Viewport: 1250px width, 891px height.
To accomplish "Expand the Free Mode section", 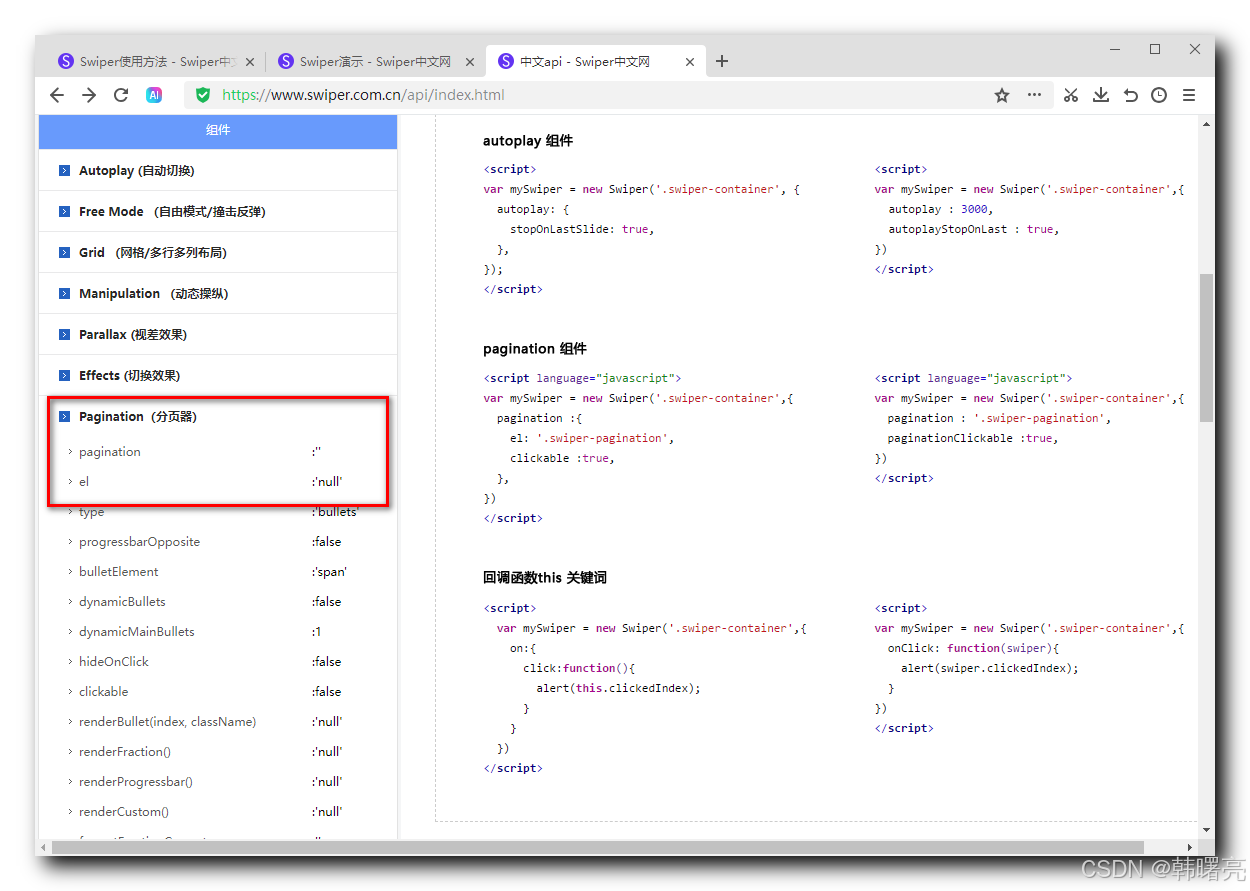I will [x=218, y=212].
